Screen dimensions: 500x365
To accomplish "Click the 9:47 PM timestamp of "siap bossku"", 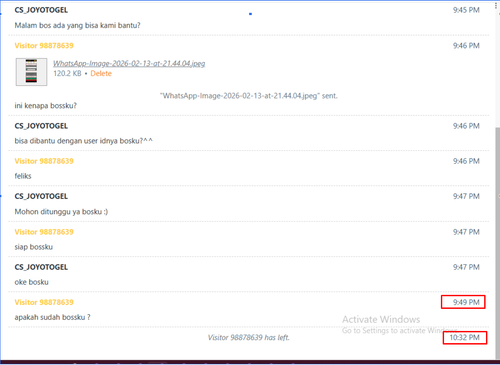I will click(x=466, y=232).
